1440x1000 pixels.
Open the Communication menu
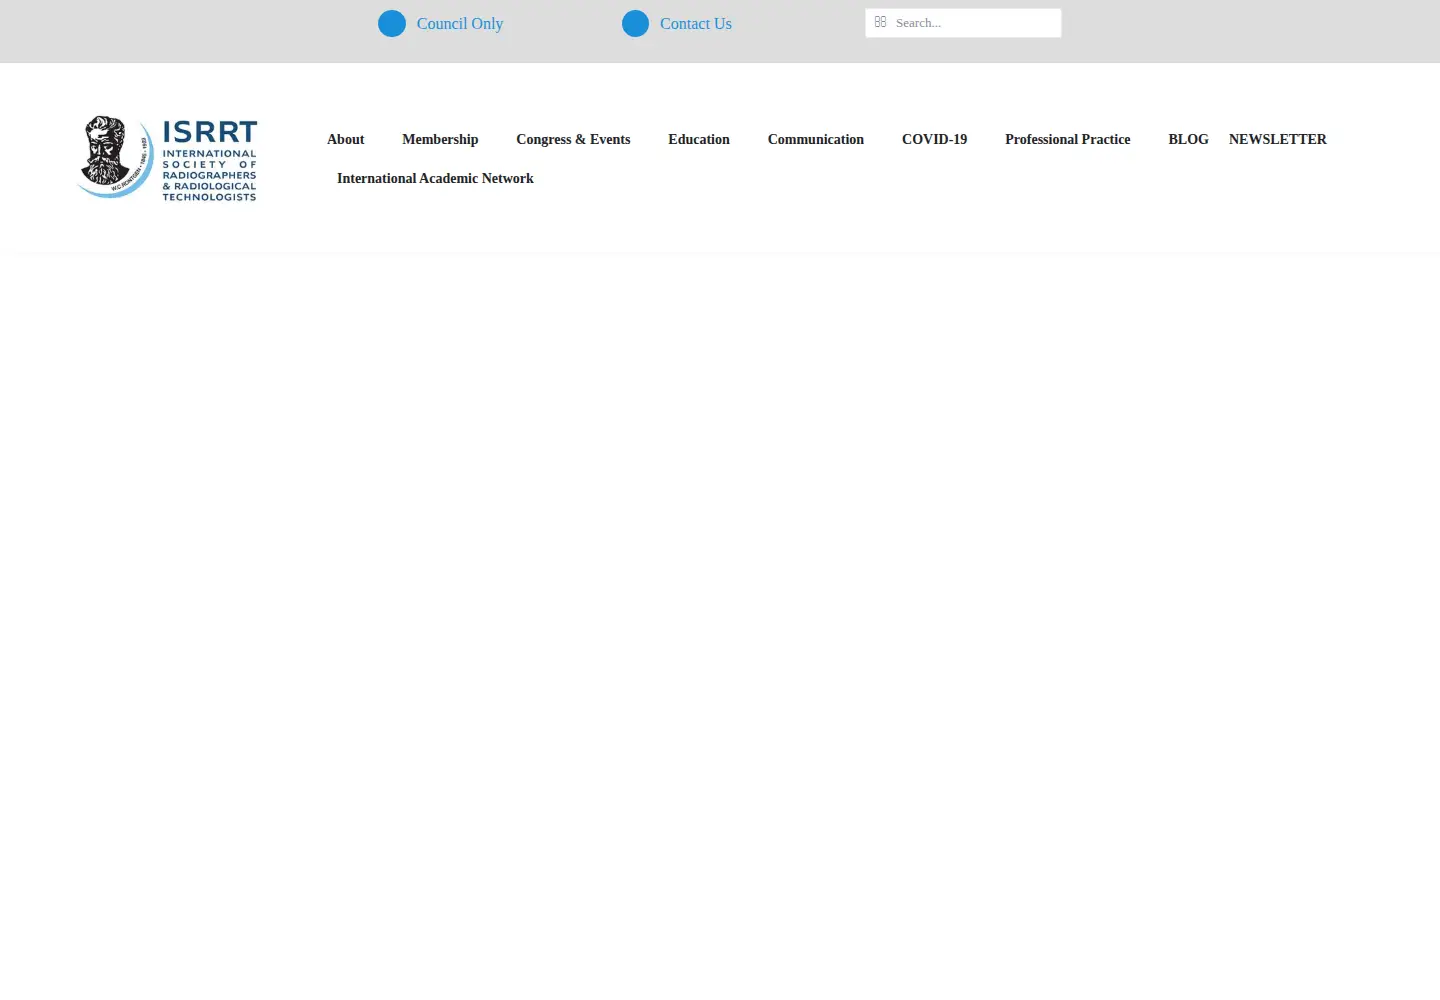(x=816, y=140)
